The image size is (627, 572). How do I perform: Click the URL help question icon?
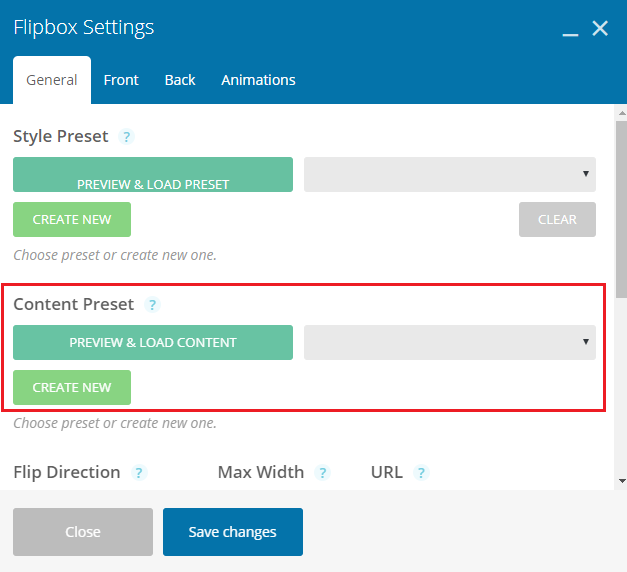coord(421,473)
